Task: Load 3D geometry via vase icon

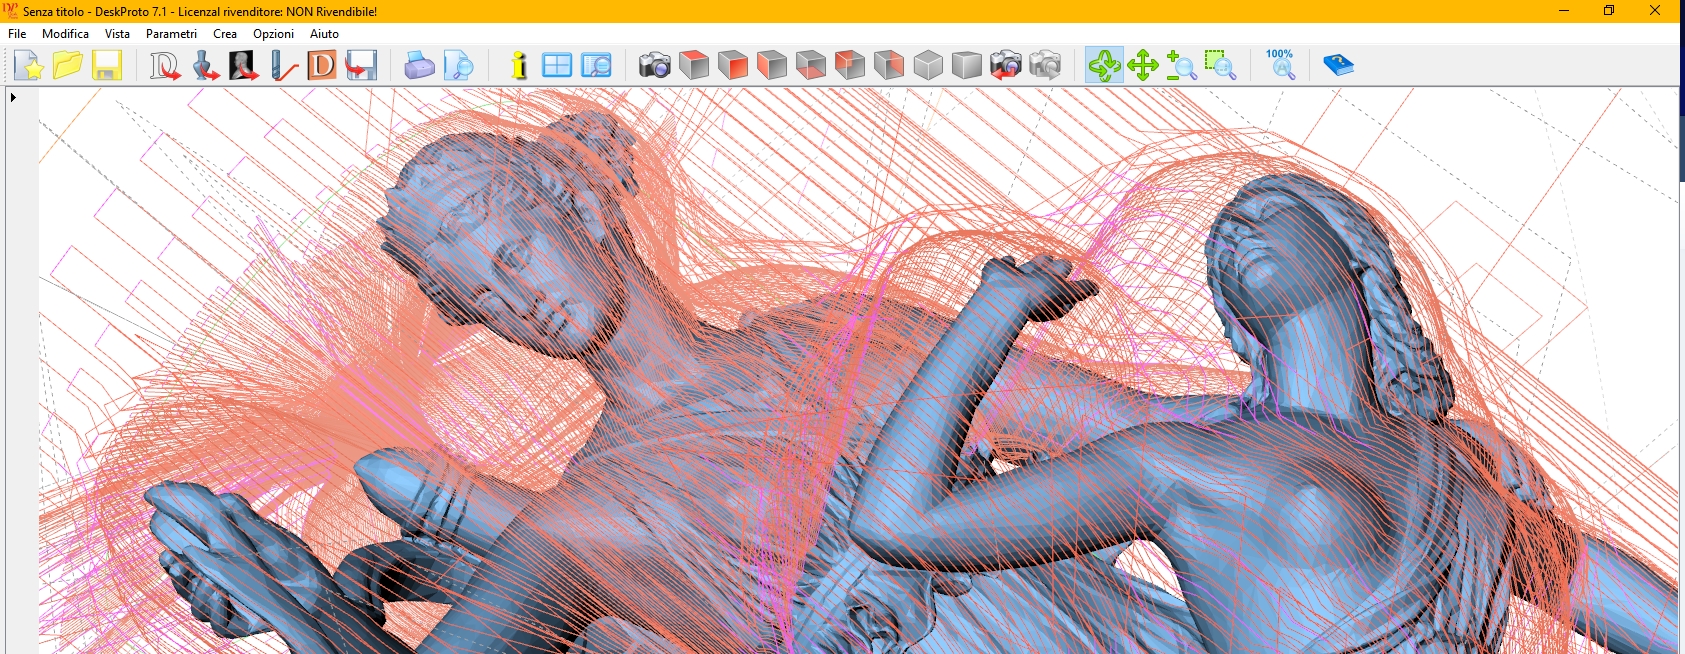Action: [x=204, y=66]
